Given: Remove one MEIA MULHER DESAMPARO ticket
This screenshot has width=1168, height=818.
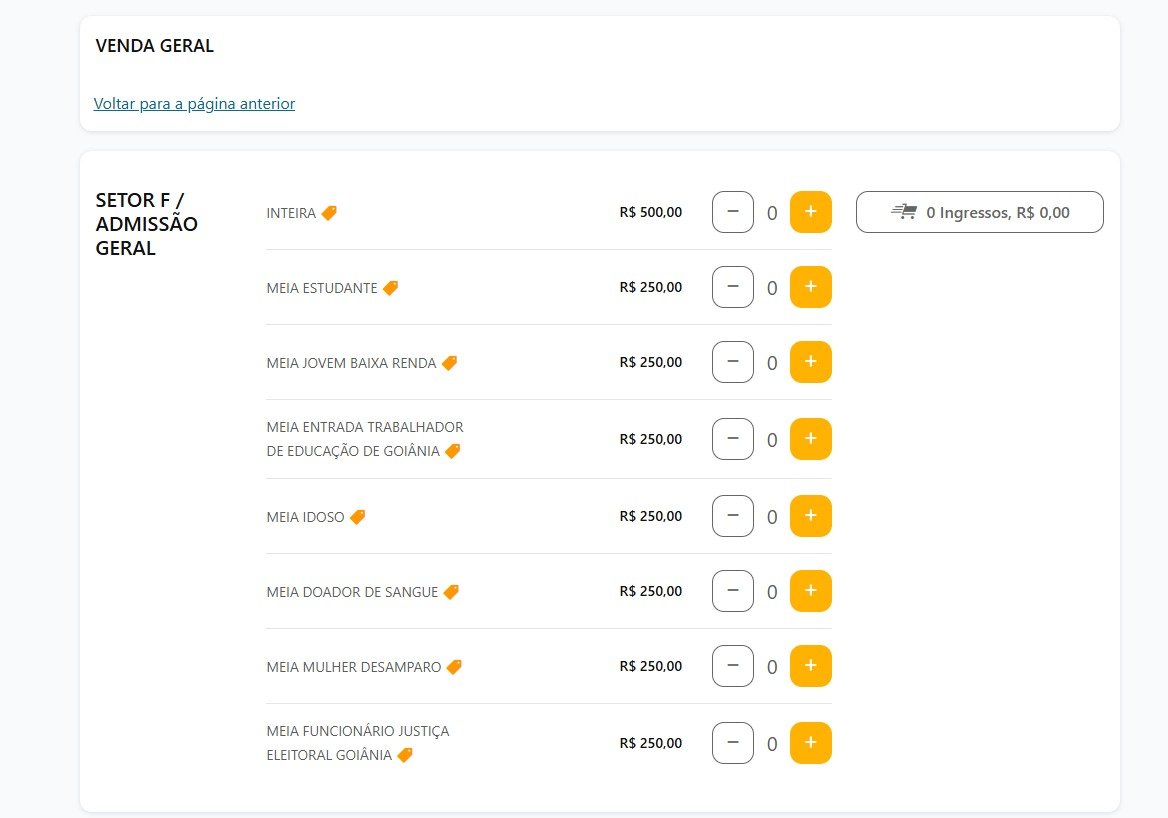Looking at the screenshot, I should point(733,666).
